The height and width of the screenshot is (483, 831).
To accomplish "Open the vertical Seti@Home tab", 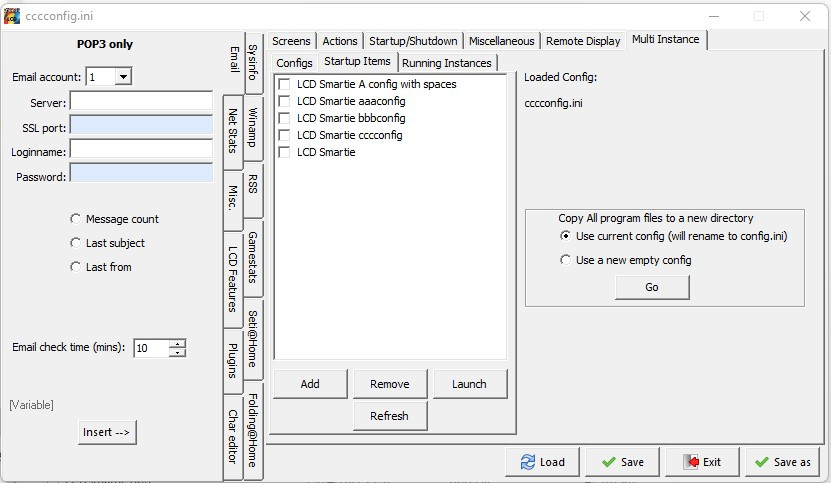I will point(253,338).
